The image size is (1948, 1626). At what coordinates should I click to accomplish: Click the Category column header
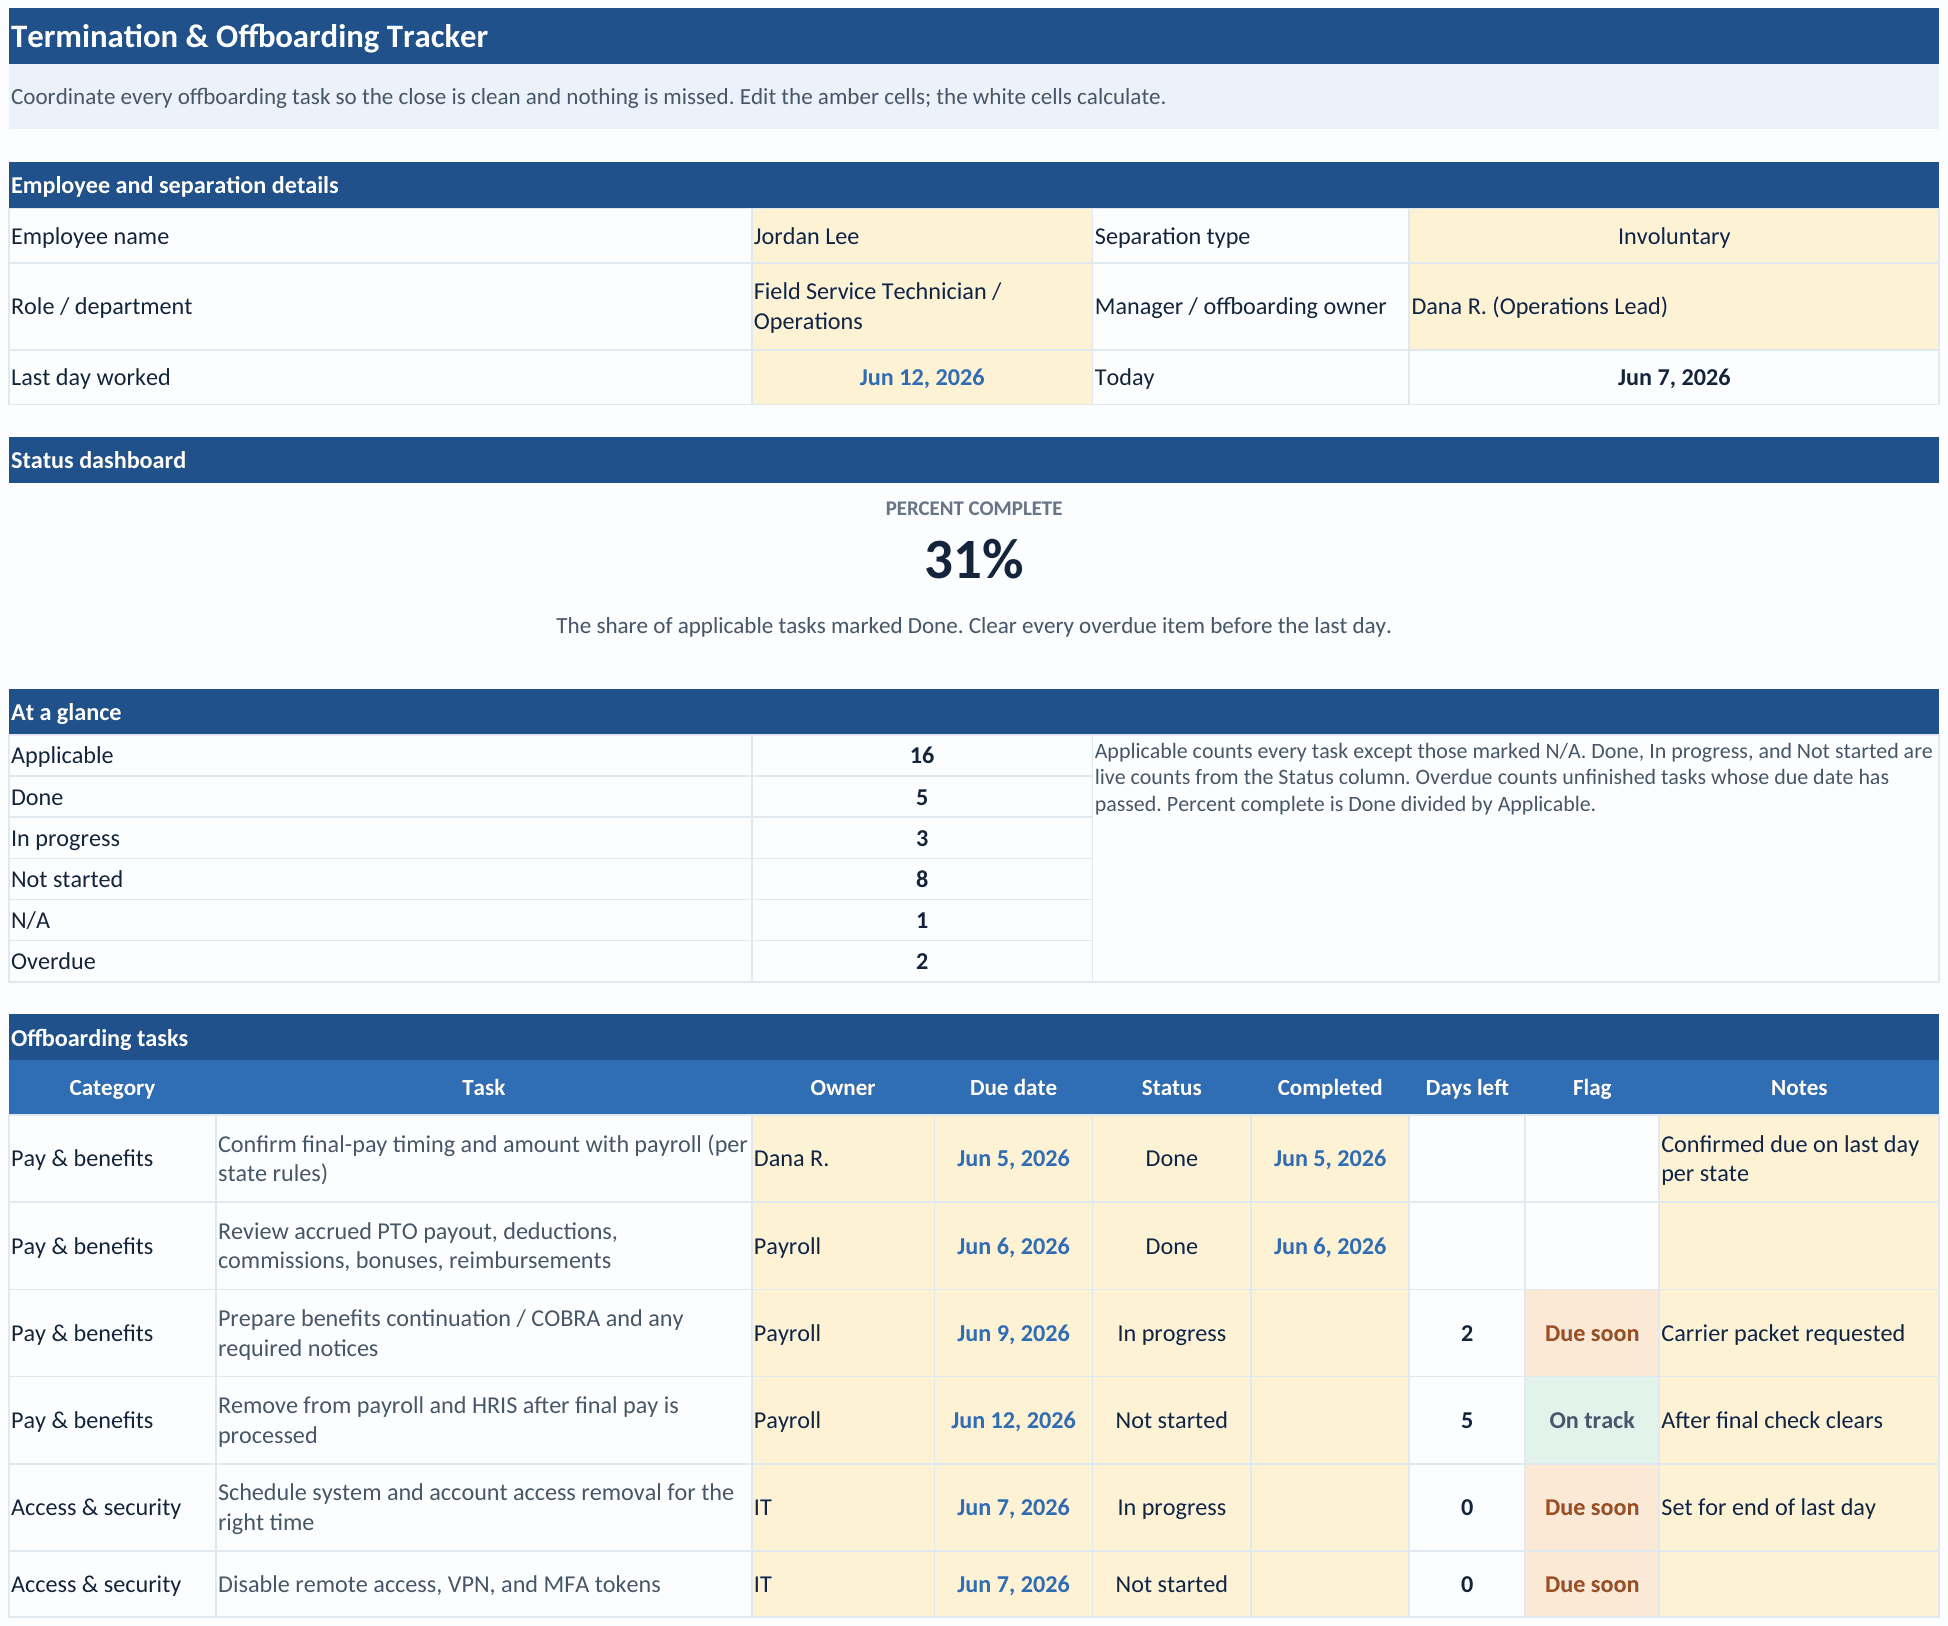(x=112, y=1087)
